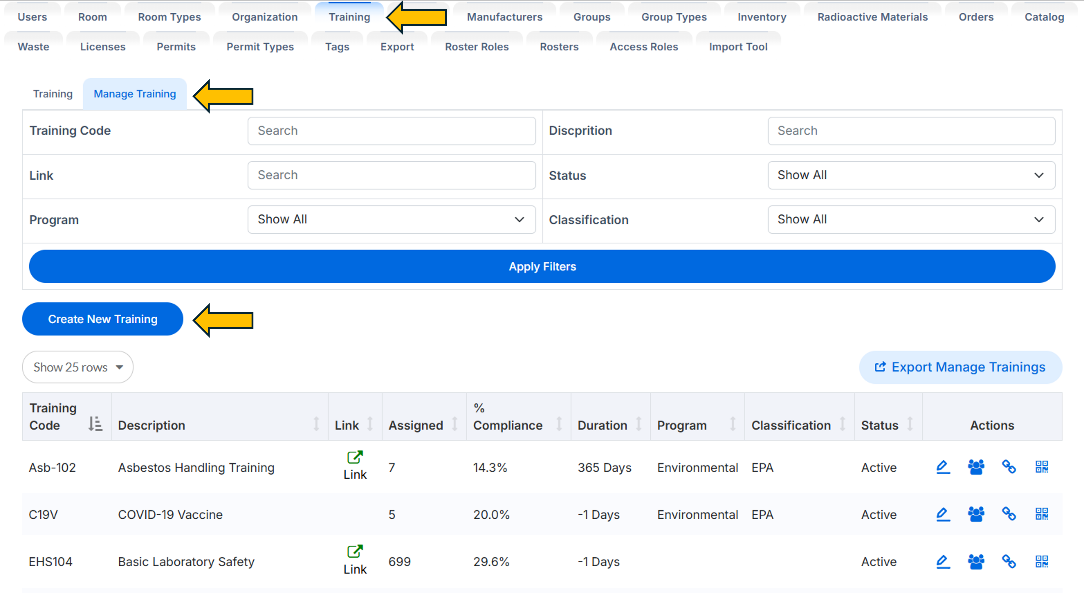Open users group icon for EHS104 row
The height and width of the screenshot is (593, 1084).
[x=976, y=562]
